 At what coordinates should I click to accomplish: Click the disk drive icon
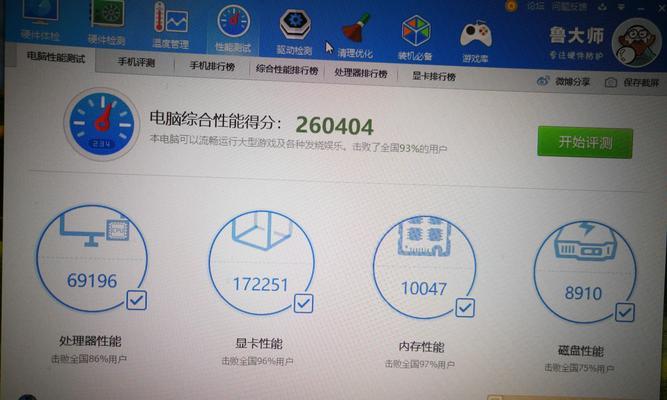point(585,241)
